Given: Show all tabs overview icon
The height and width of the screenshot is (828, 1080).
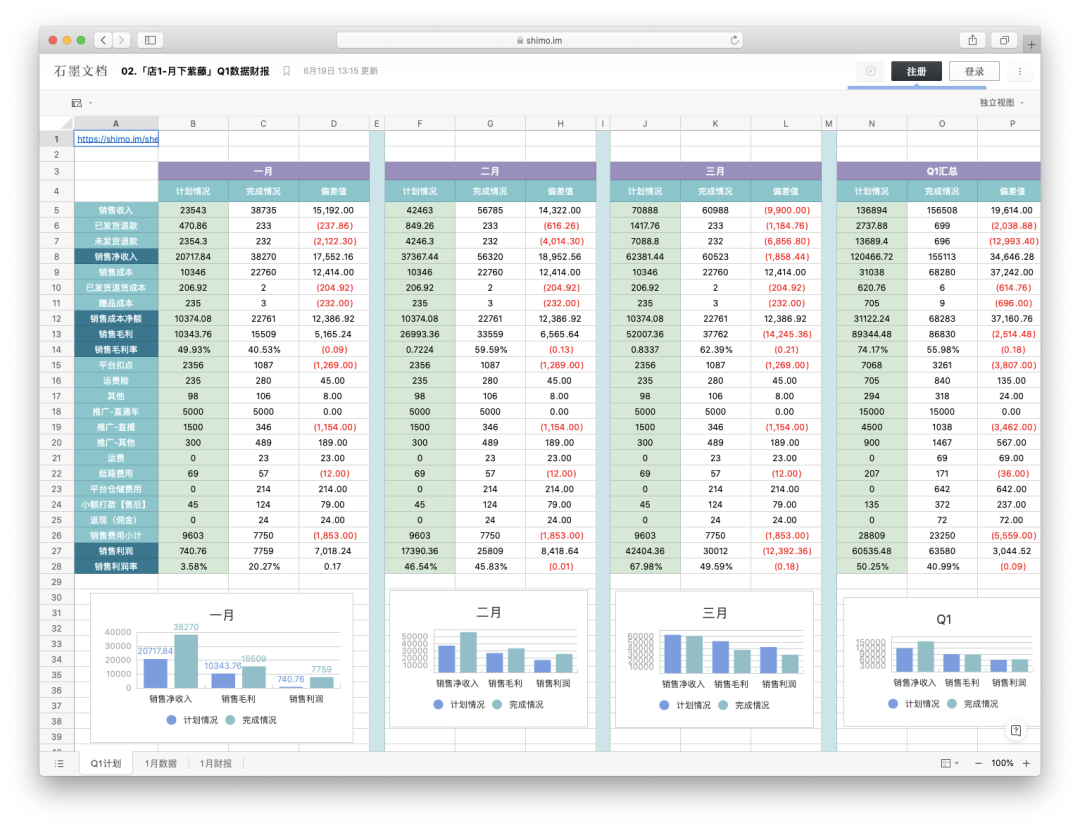Looking at the screenshot, I should [1004, 40].
